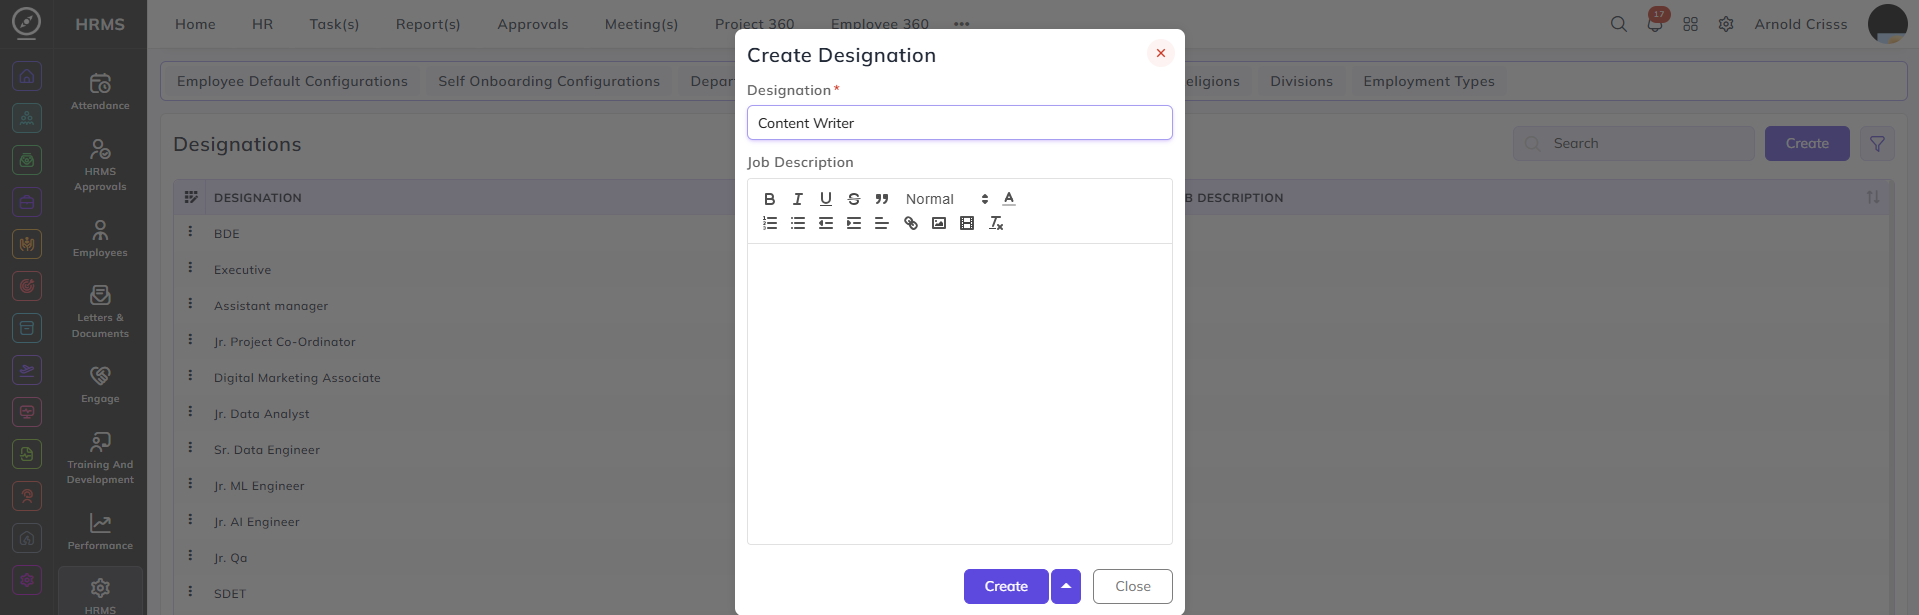1919x615 pixels.
Task: Select the Digital Marketing Associate row text
Action: [x=297, y=378]
